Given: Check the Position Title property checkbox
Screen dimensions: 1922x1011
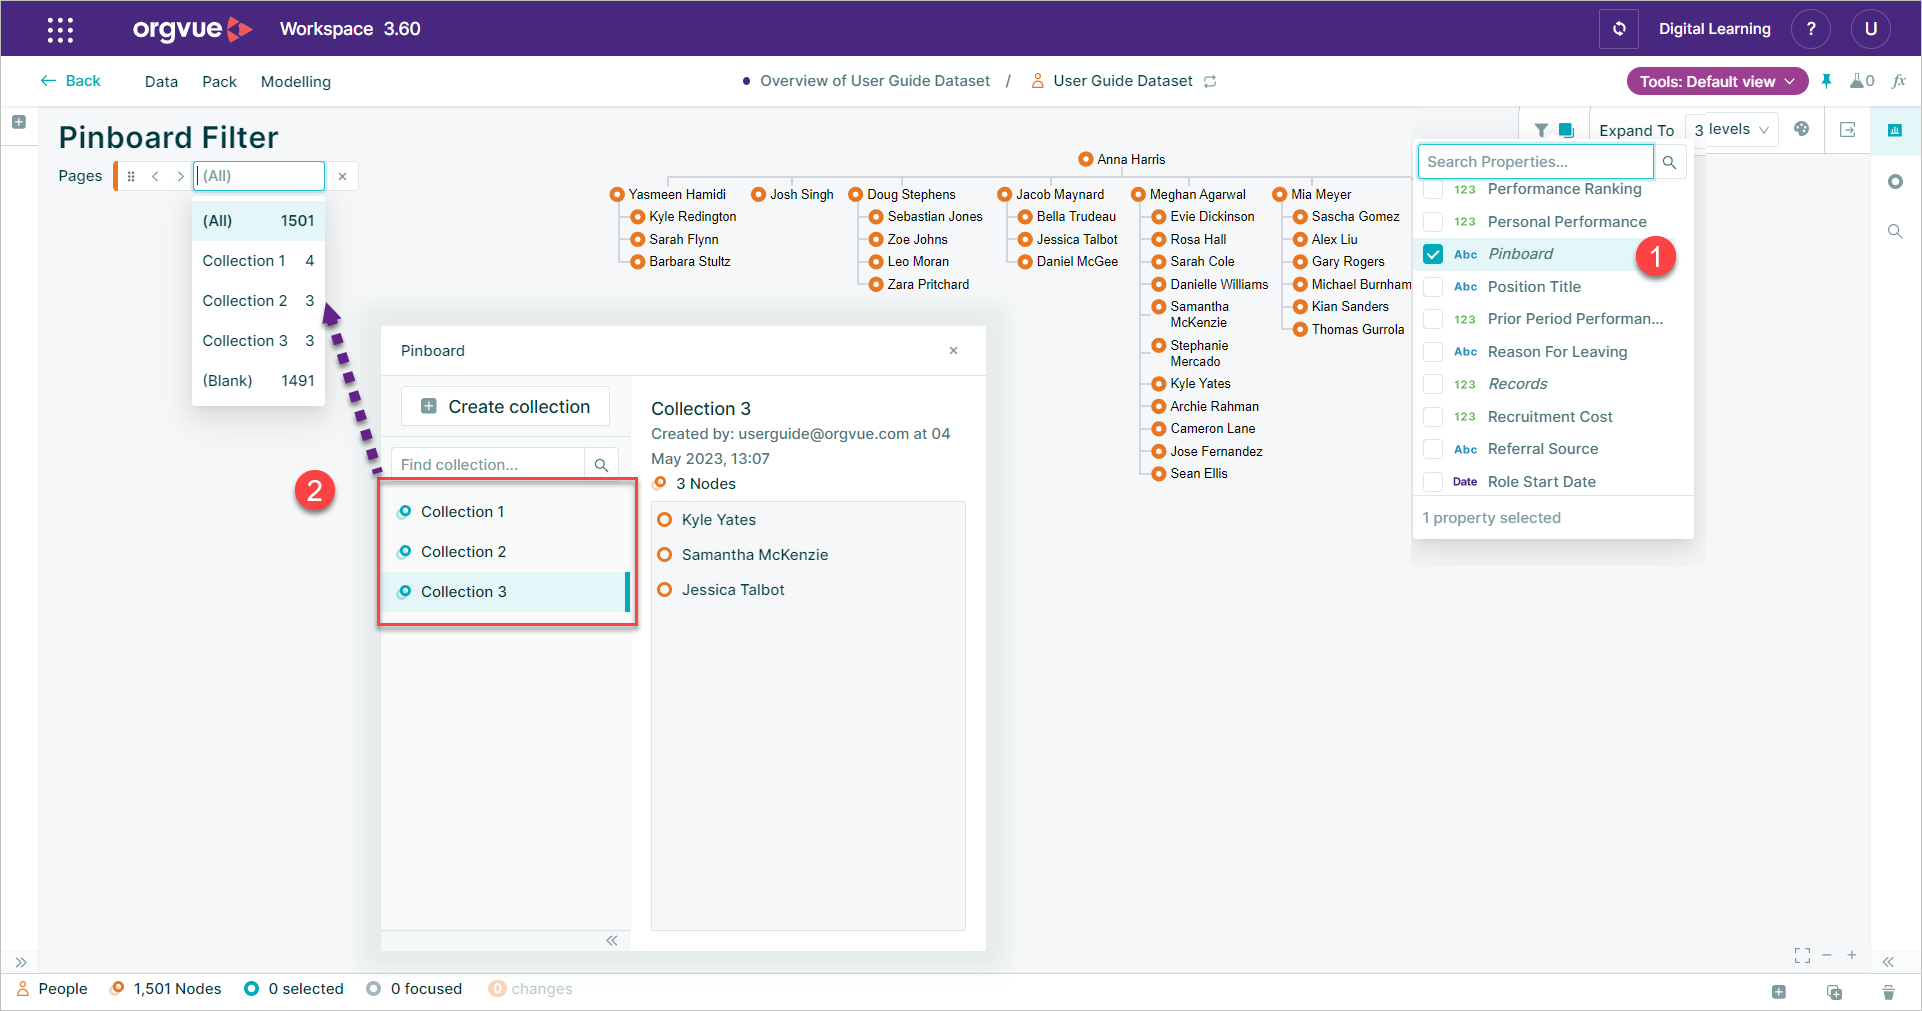Looking at the screenshot, I should 1433,287.
